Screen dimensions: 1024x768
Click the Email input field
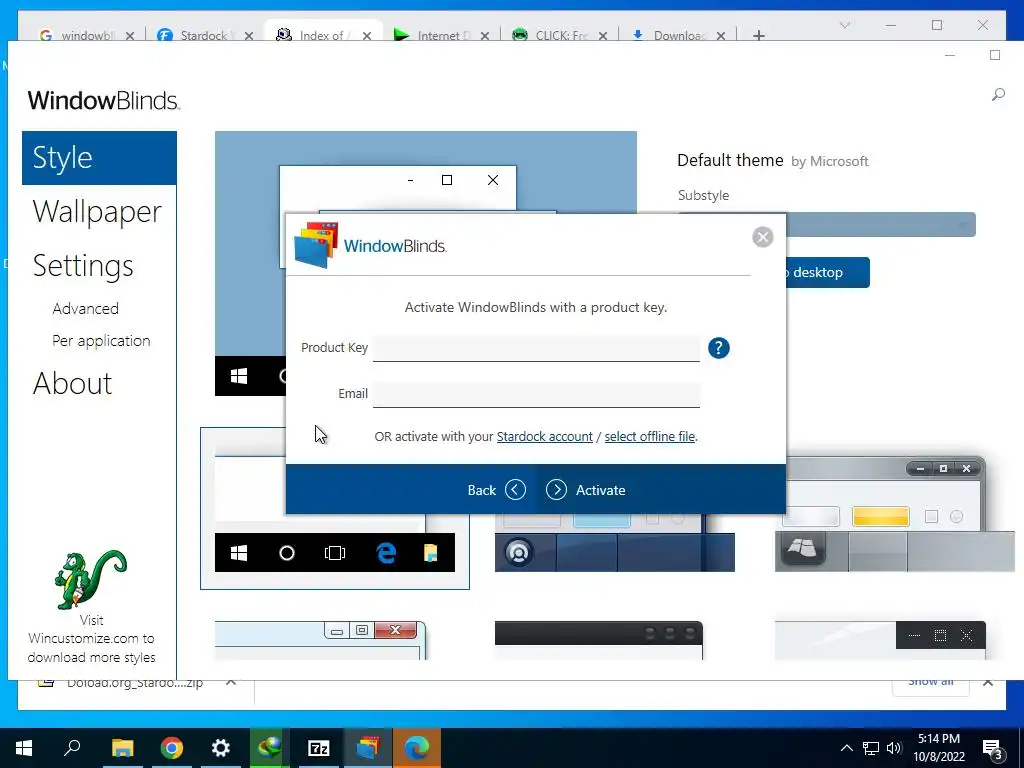tap(536, 394)
